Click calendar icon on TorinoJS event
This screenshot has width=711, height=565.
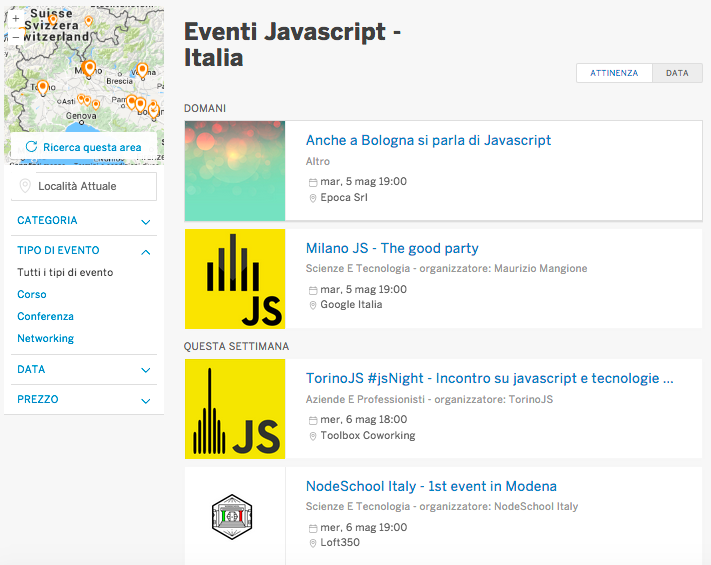(x=313, y=420)
